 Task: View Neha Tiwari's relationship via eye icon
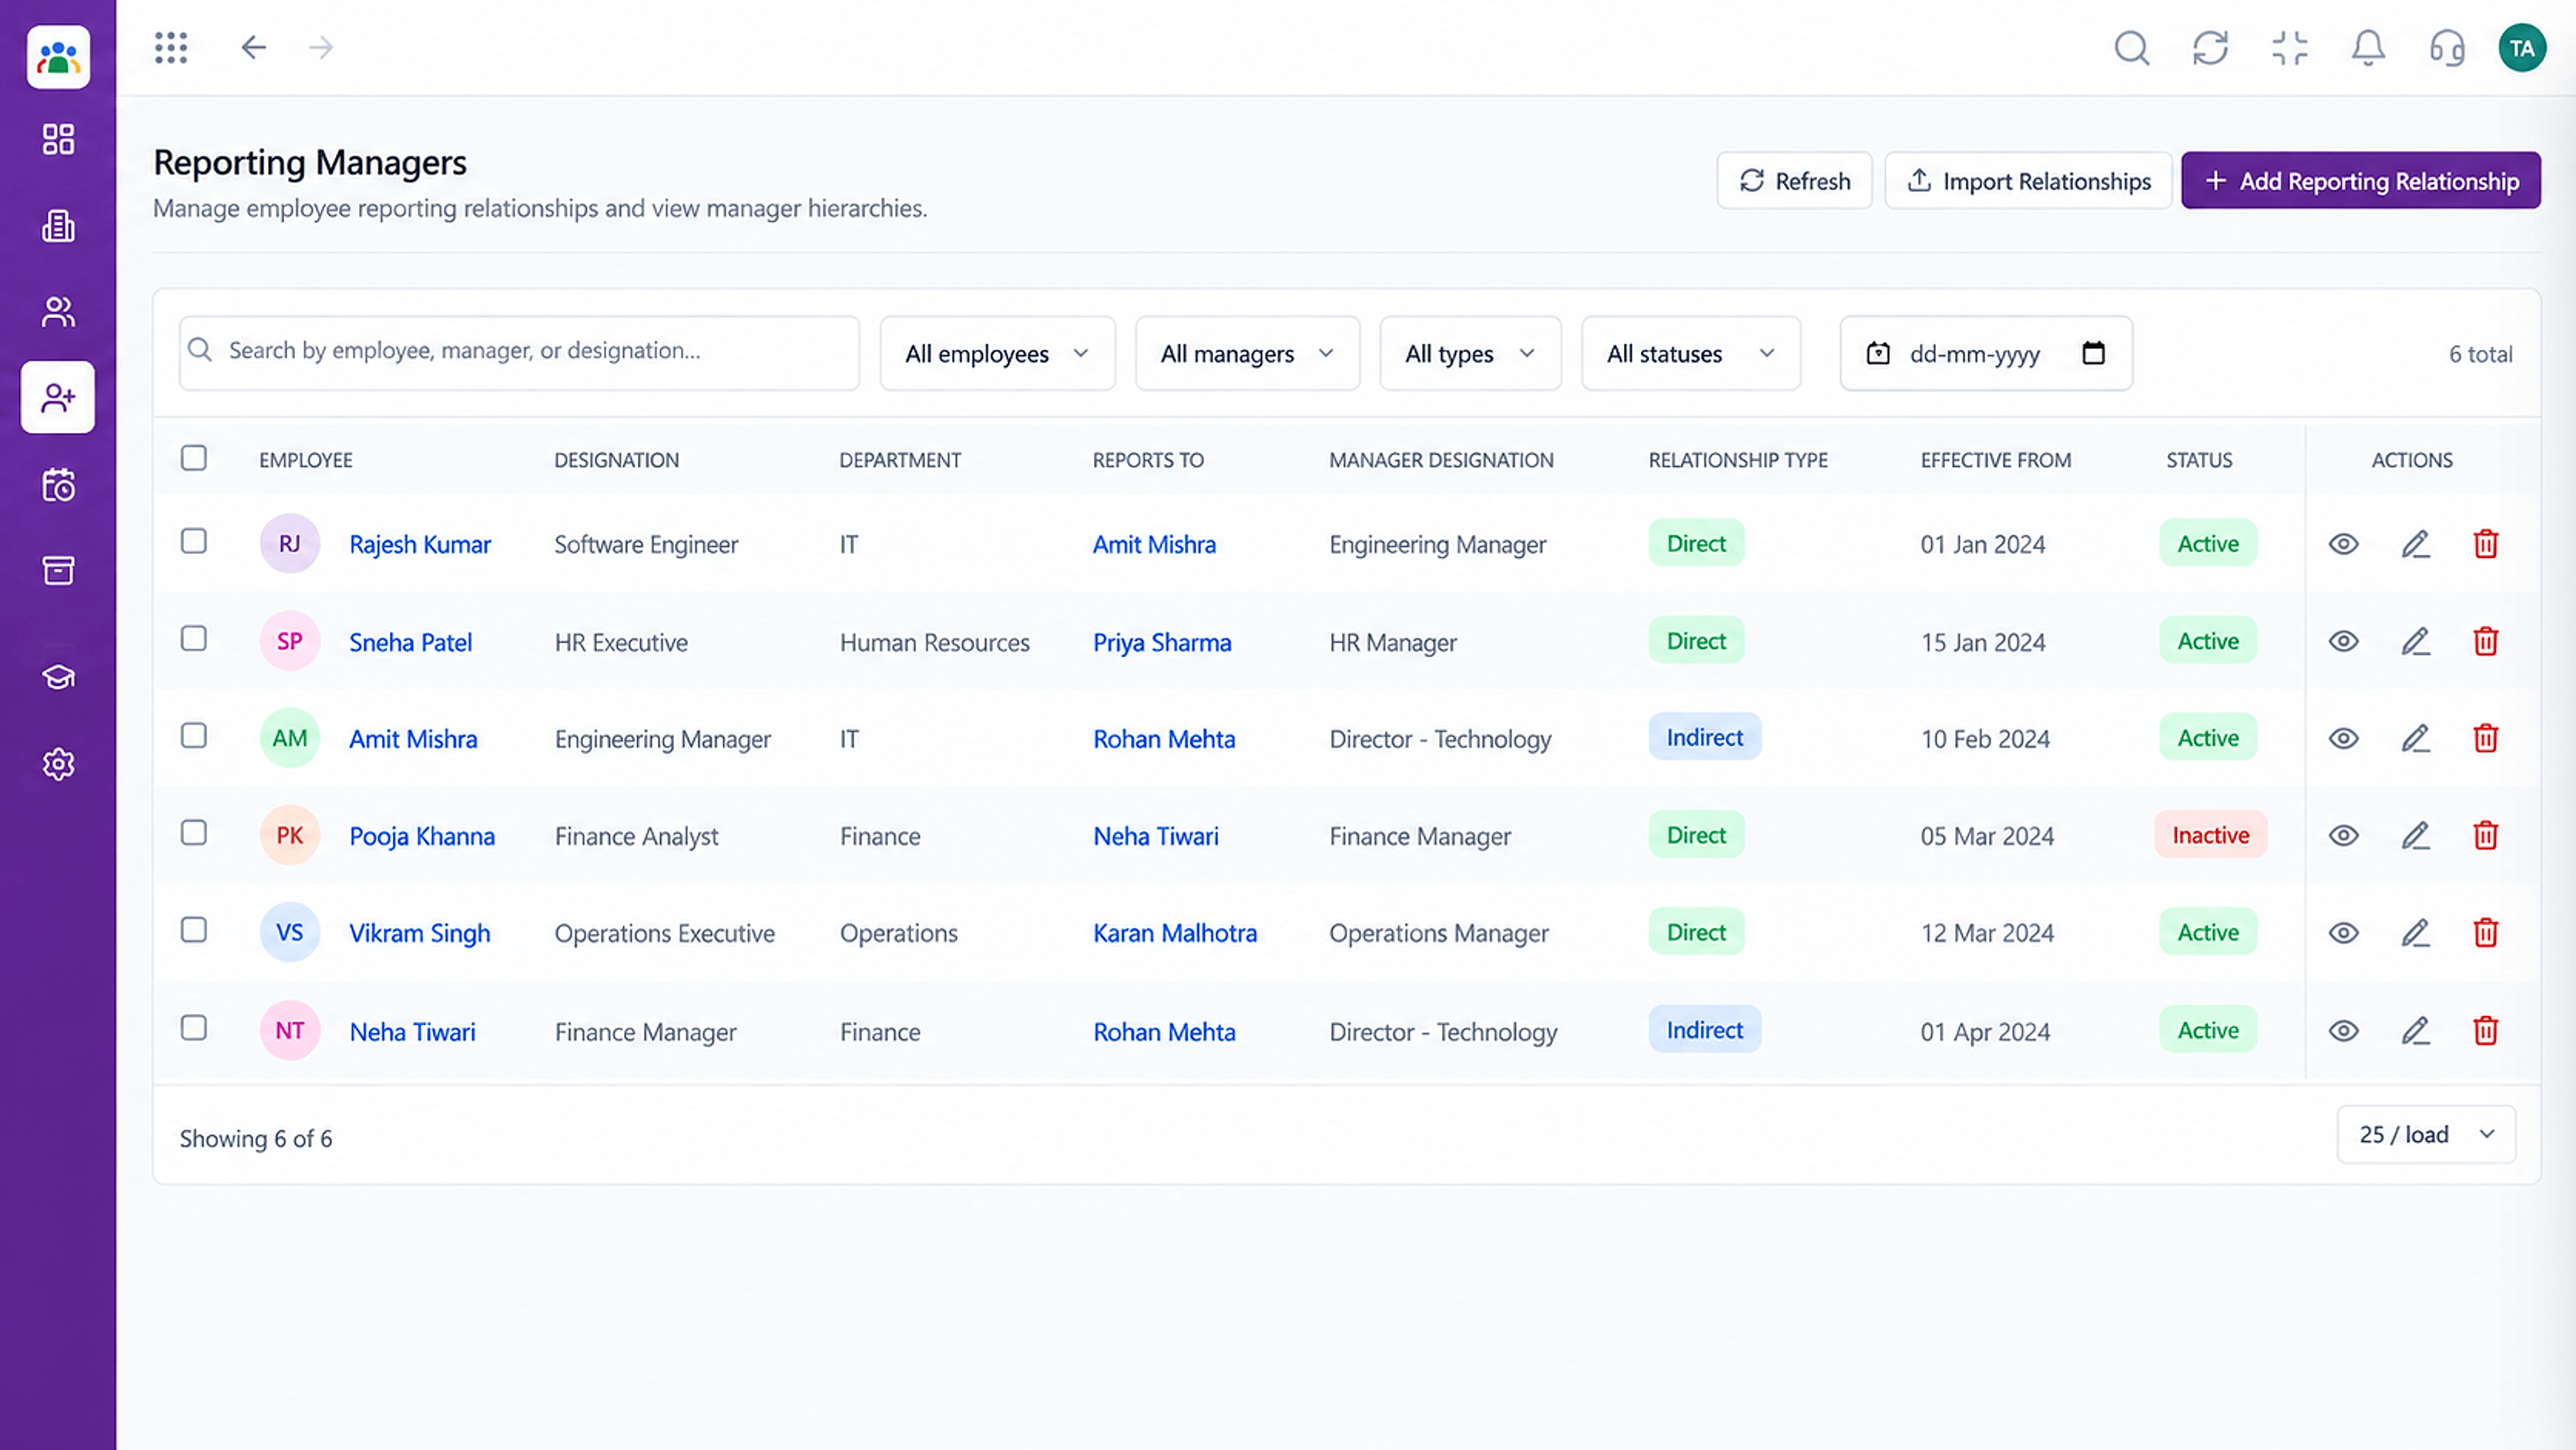[x=2343, y=1030]
